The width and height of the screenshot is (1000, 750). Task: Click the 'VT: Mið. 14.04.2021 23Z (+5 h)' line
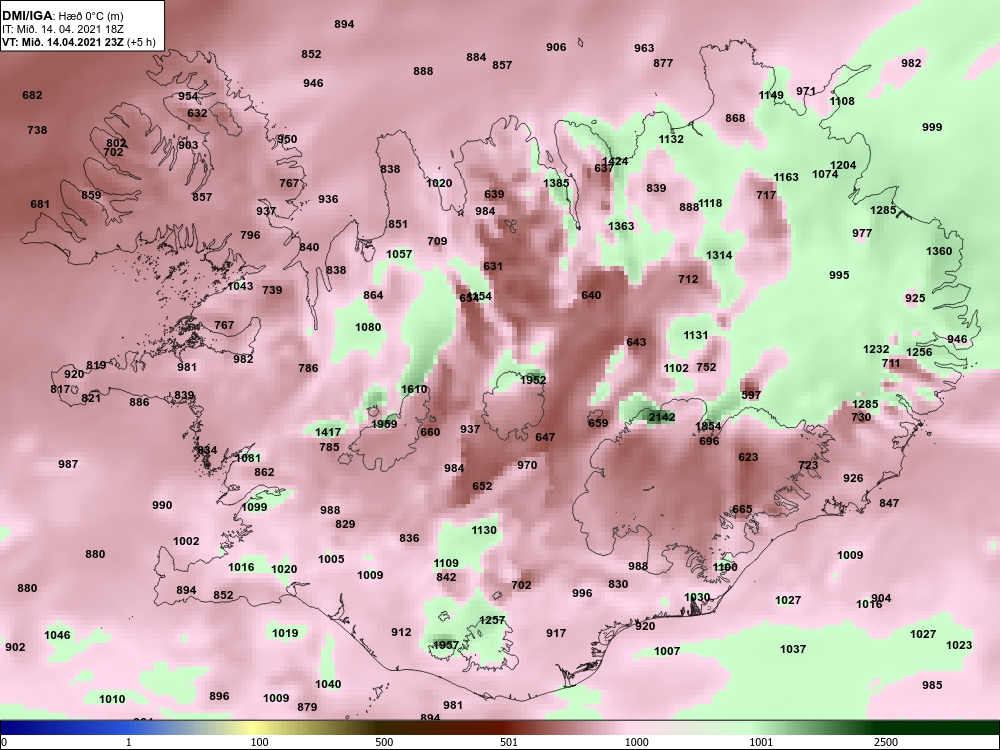[x=78, y=42]
